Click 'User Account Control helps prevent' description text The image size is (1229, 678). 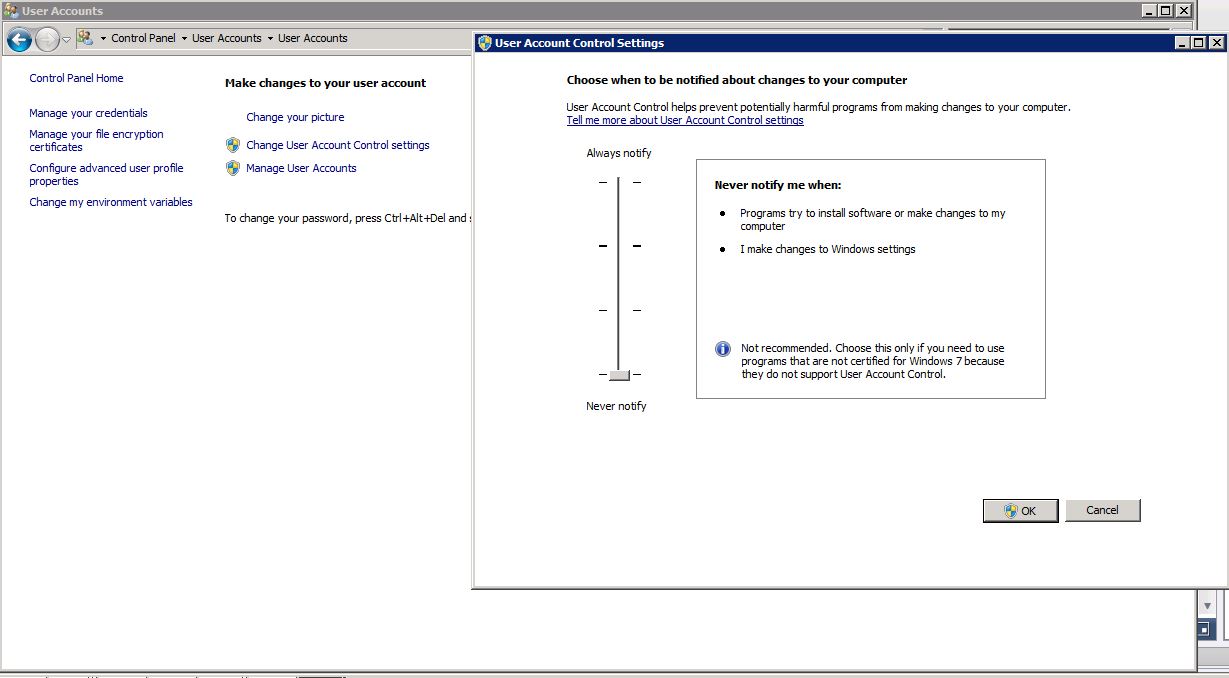(818, 107)
